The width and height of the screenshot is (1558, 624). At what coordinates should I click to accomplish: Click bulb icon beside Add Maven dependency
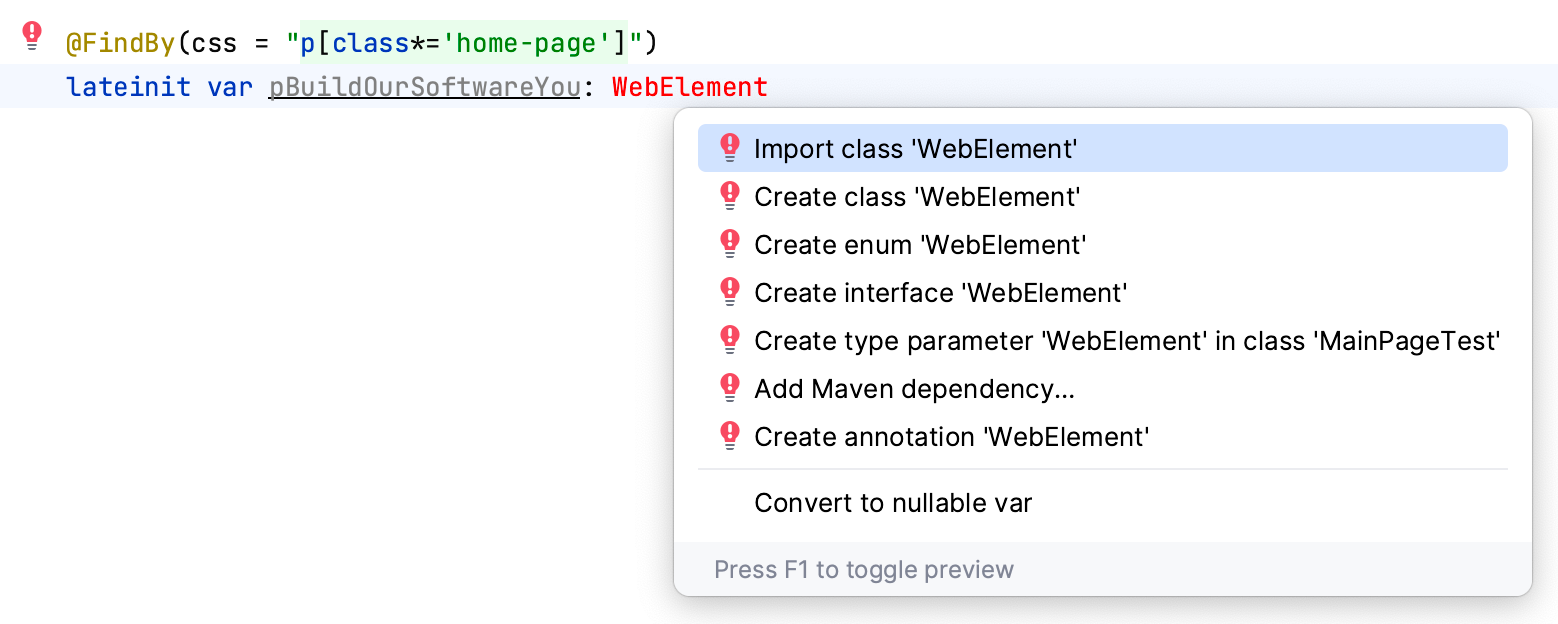point(730,388)
